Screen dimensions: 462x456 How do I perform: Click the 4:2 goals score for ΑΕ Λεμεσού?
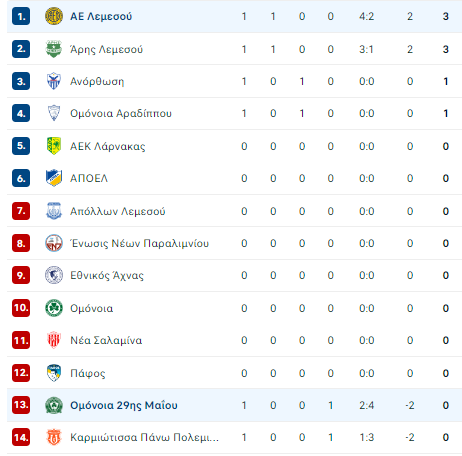point(366,16)
